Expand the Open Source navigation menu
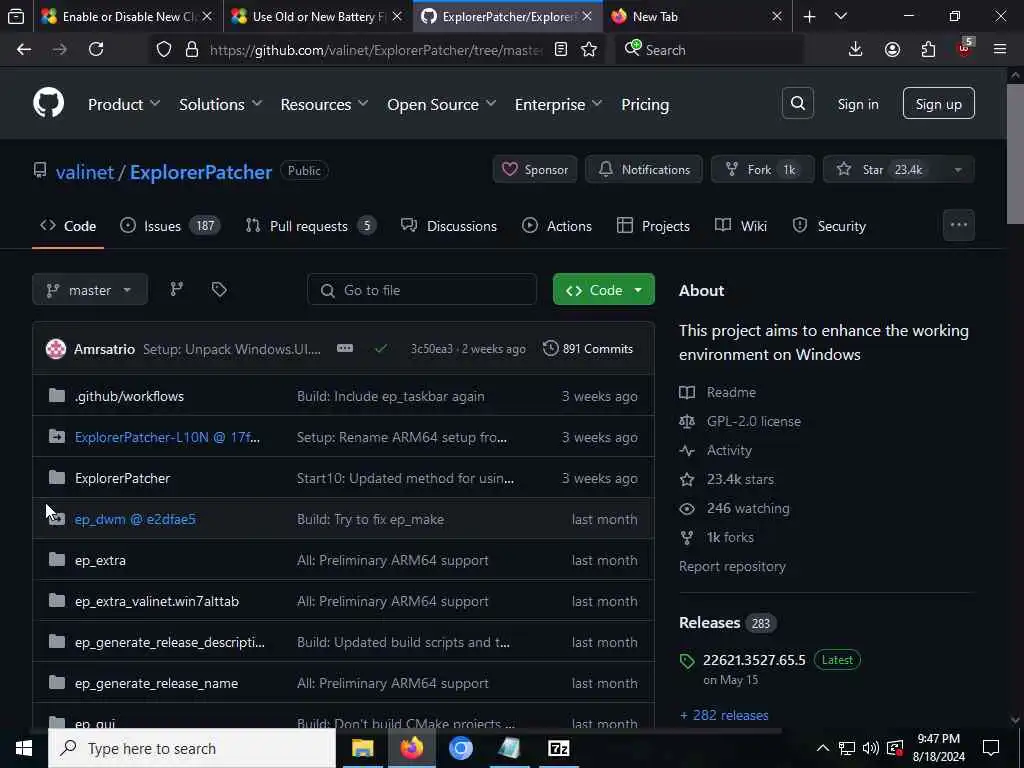This screenshot has width=1024, height=768. tap(441, 104)
